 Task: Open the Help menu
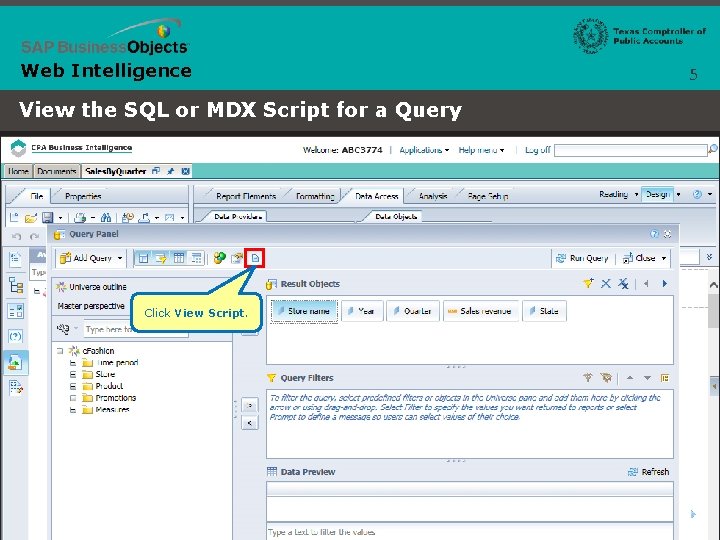[x=481, y=150]
